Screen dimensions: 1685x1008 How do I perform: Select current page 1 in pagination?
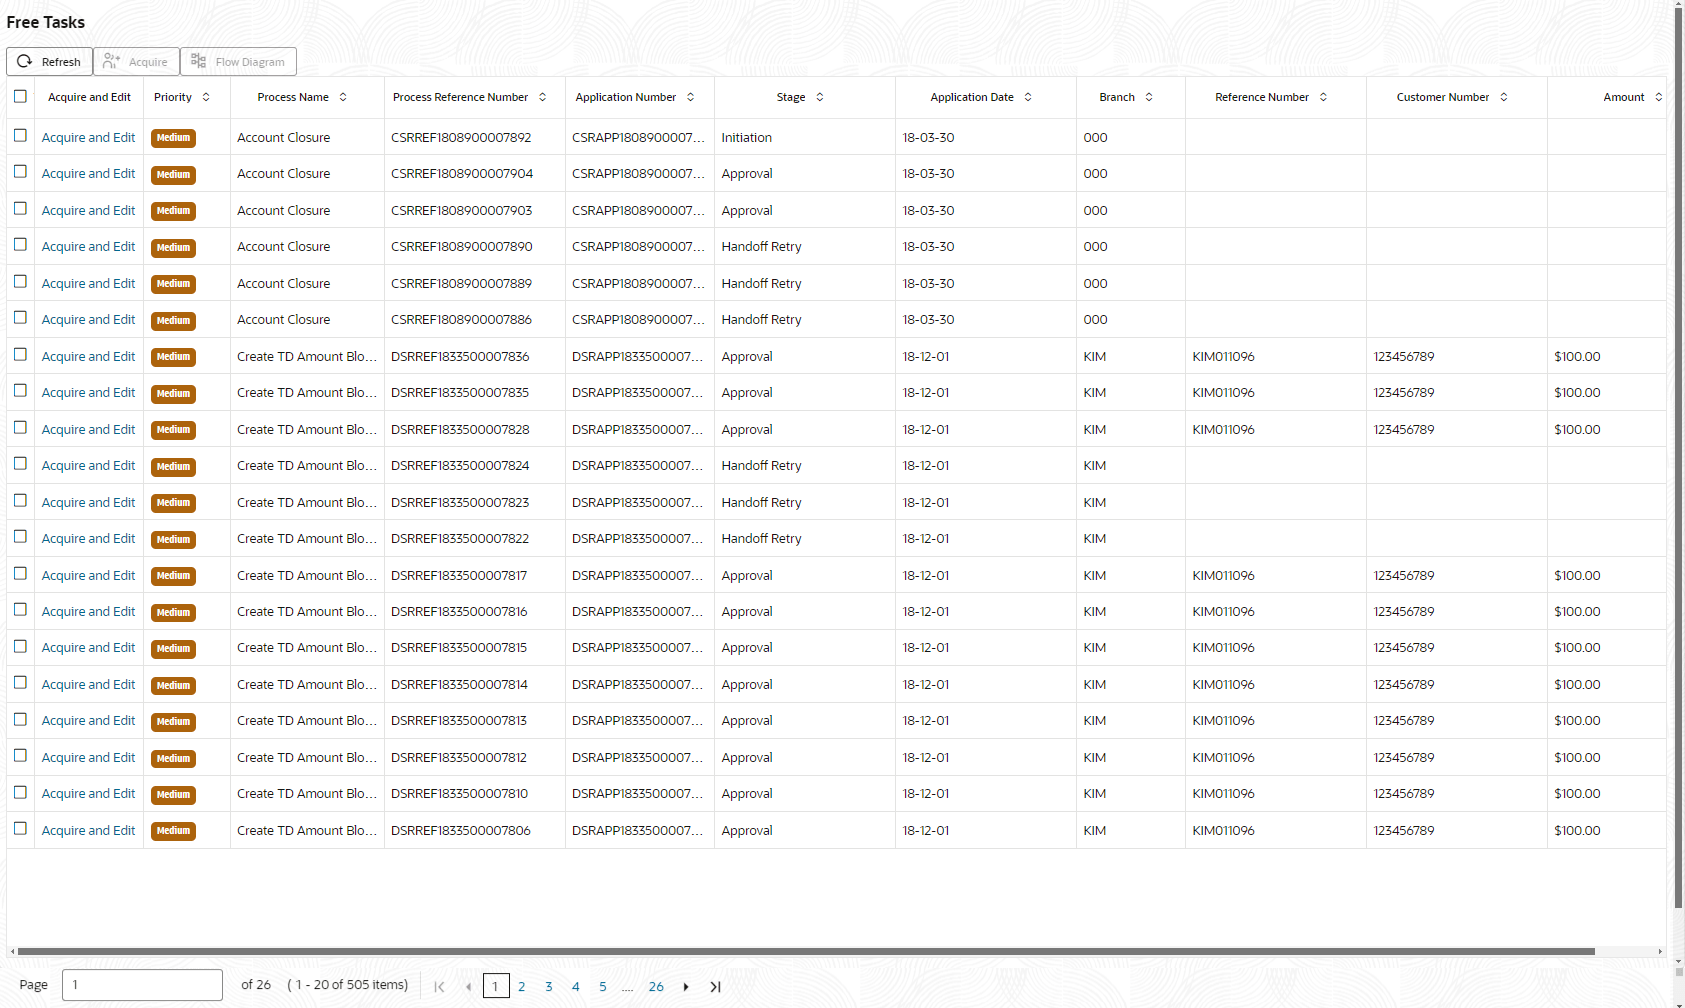click(x=496, y=986)
